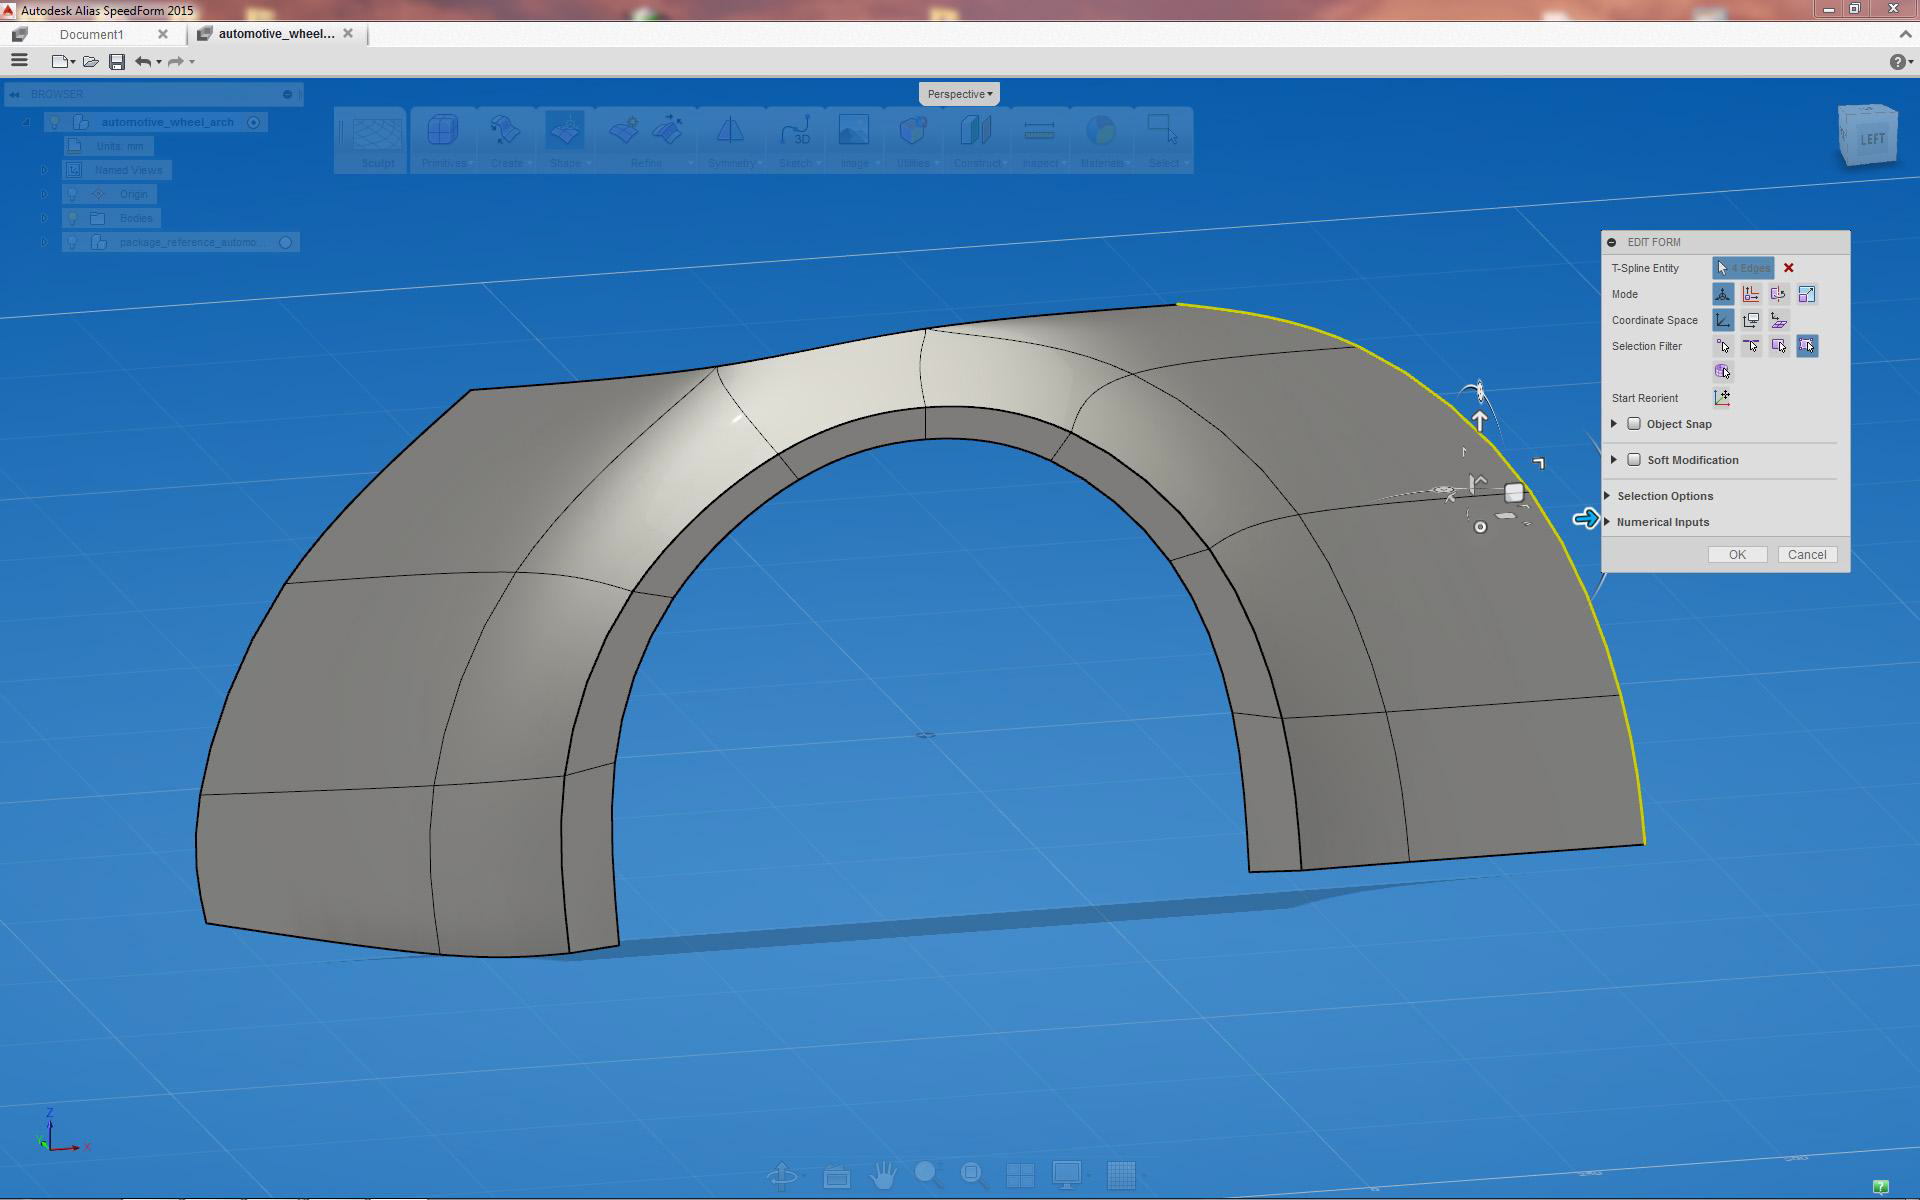Screen dimensions: 1920x1200
Task: Toggle visibility bulb of Bodies folder
Action: tap(72, 218)
